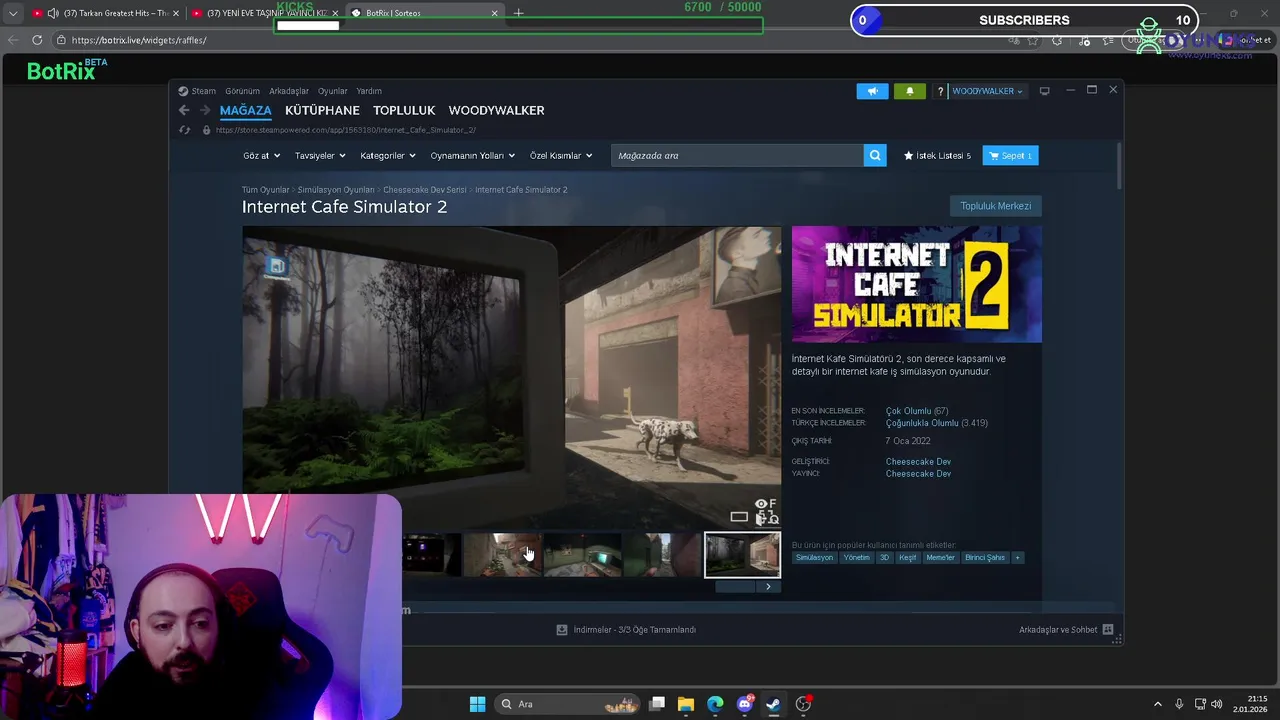
Task: Advance screenshot strip with right arrow
Action: [768, 587]
